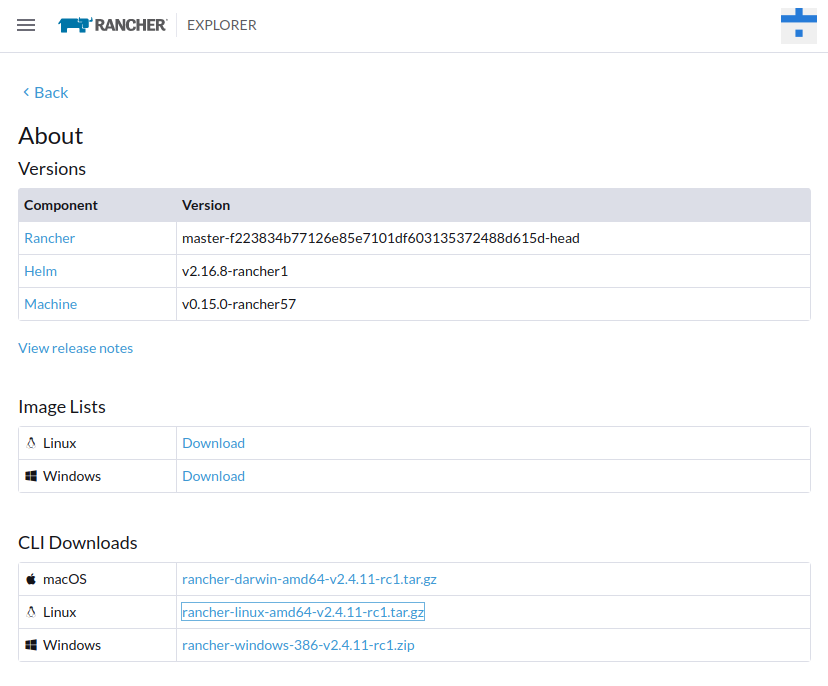
Task: Navigate using the Back link
Action: pos(44,92)
